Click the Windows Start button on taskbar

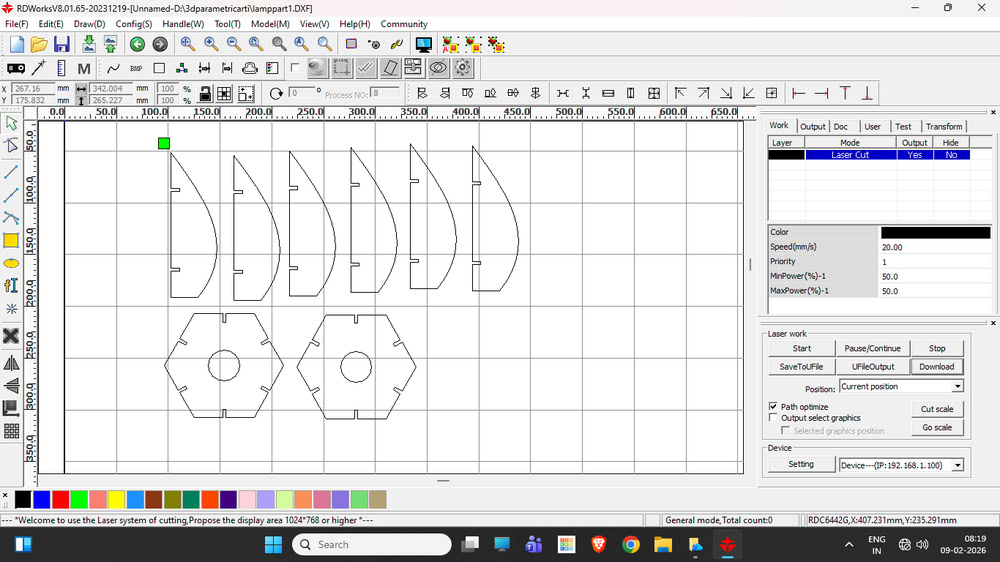(x=274, y=545)
